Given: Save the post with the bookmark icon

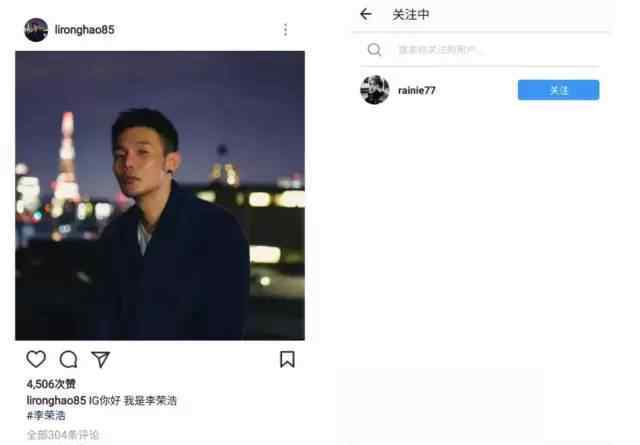Looking at the screenshot, I should click(x=287, y=359).
